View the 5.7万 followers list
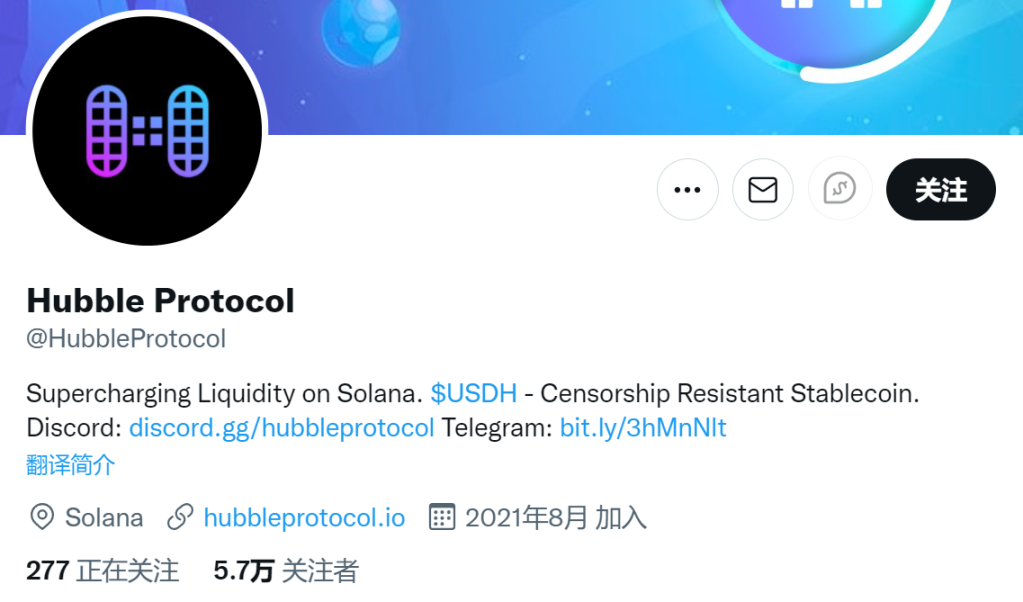1023x602 pixels. pos(286,571)
